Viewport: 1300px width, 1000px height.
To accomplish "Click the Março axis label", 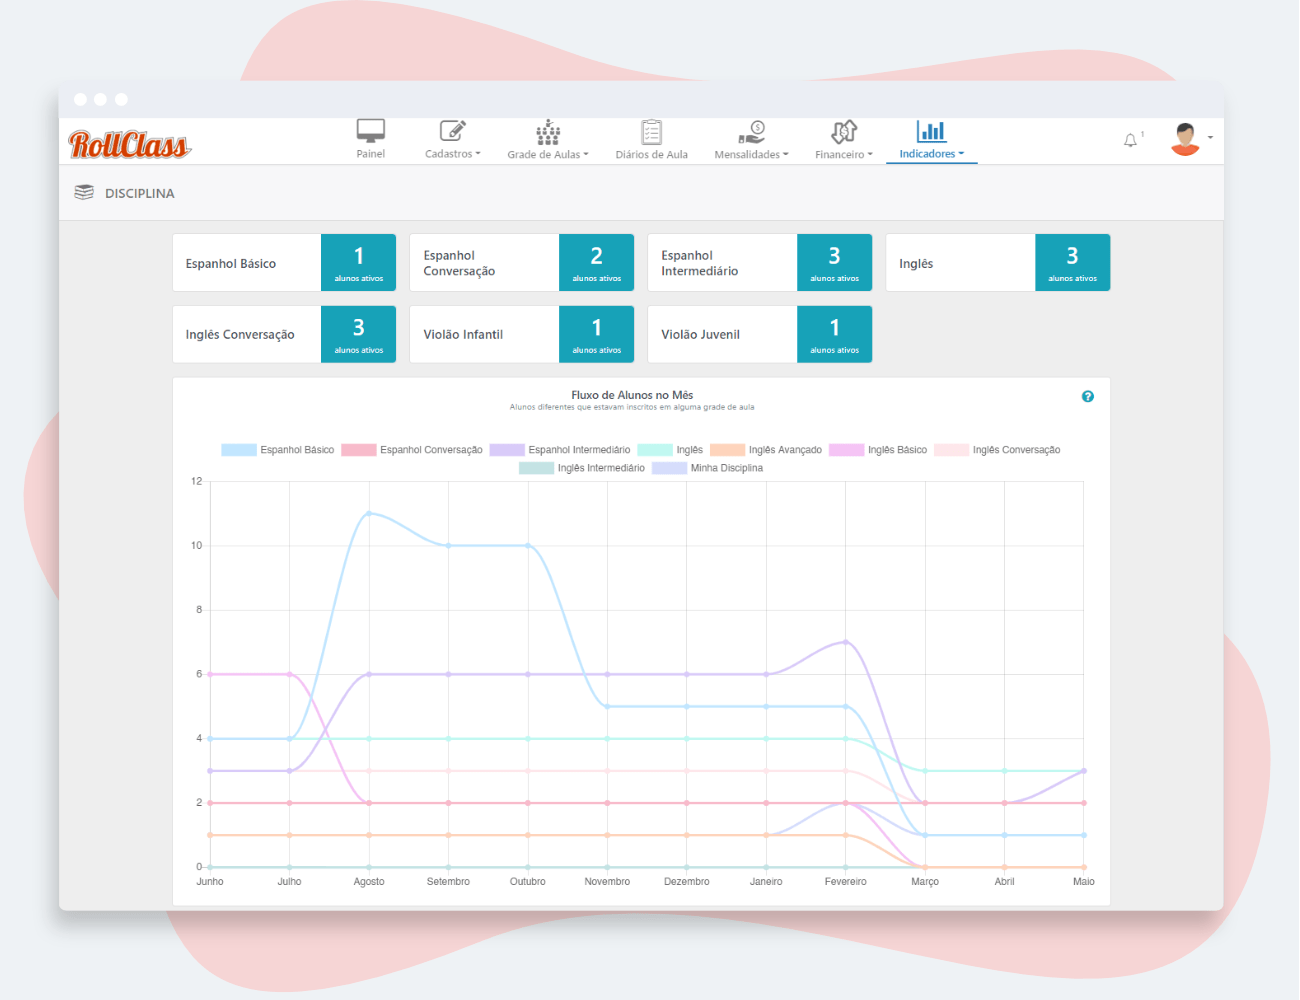I will click(x=925, y=882).
